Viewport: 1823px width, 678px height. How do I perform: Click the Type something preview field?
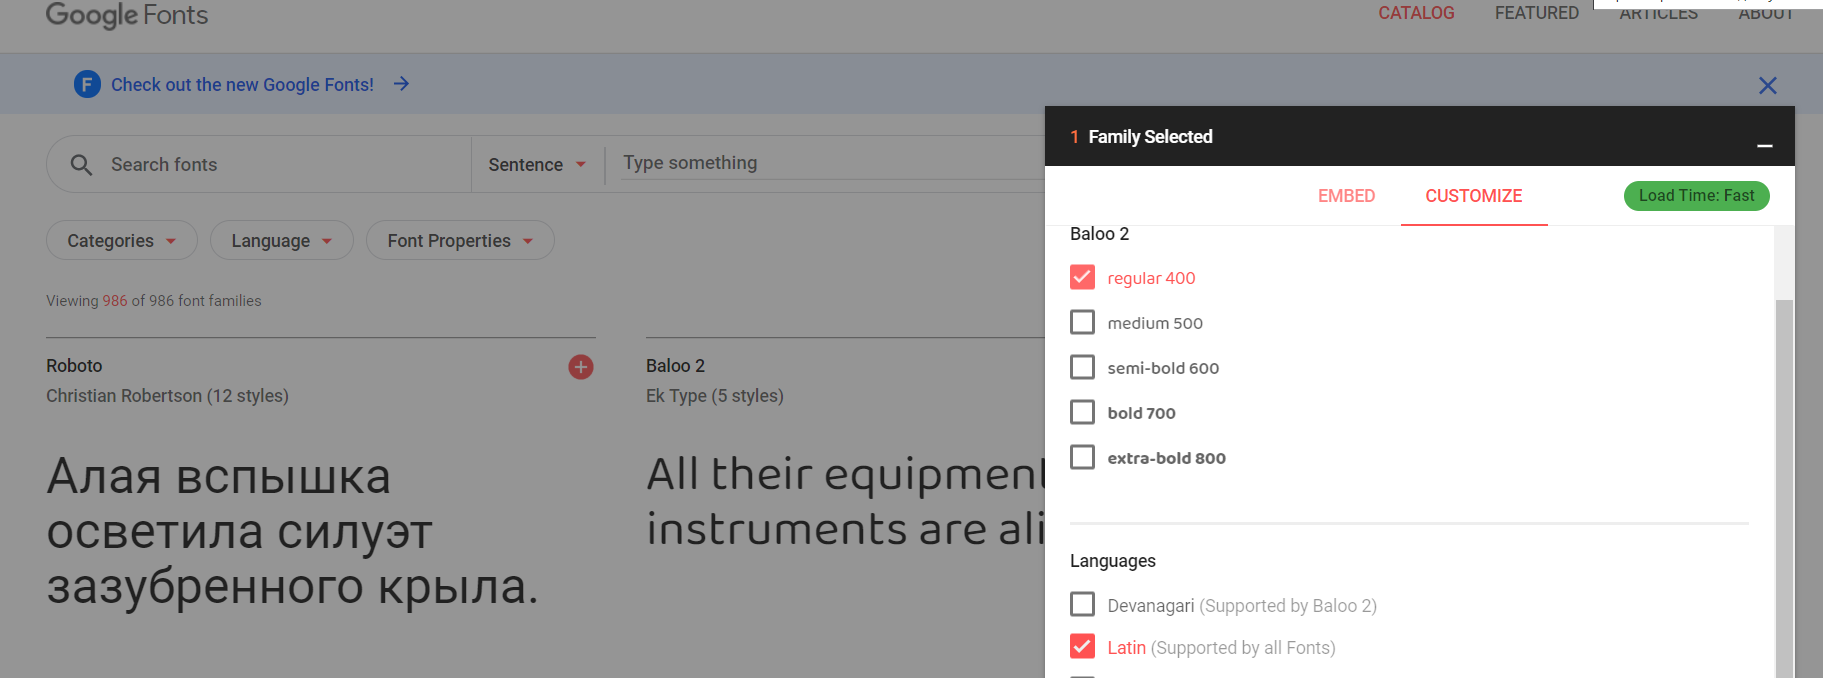click(x=833, y=163)
